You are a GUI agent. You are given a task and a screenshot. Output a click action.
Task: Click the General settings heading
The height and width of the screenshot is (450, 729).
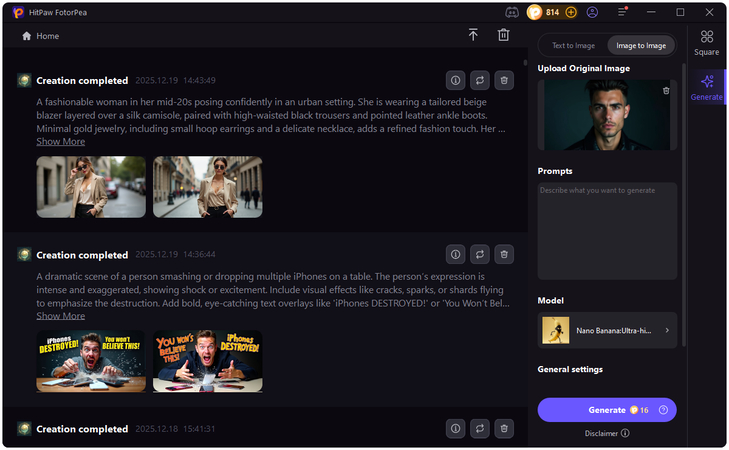pyautogui.click(x=570, y=369)
